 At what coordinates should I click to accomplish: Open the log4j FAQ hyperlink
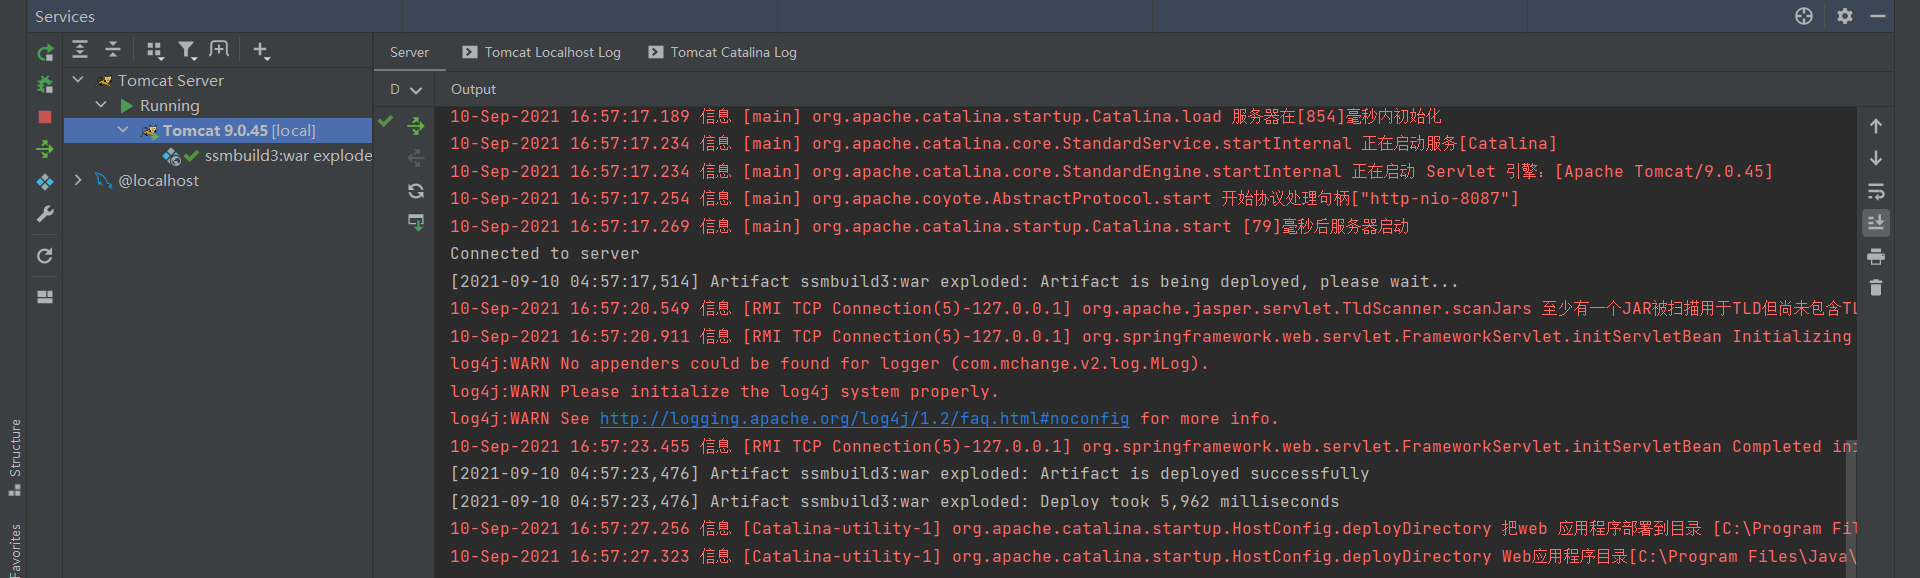pyautogui.click(x=864, y=419)
